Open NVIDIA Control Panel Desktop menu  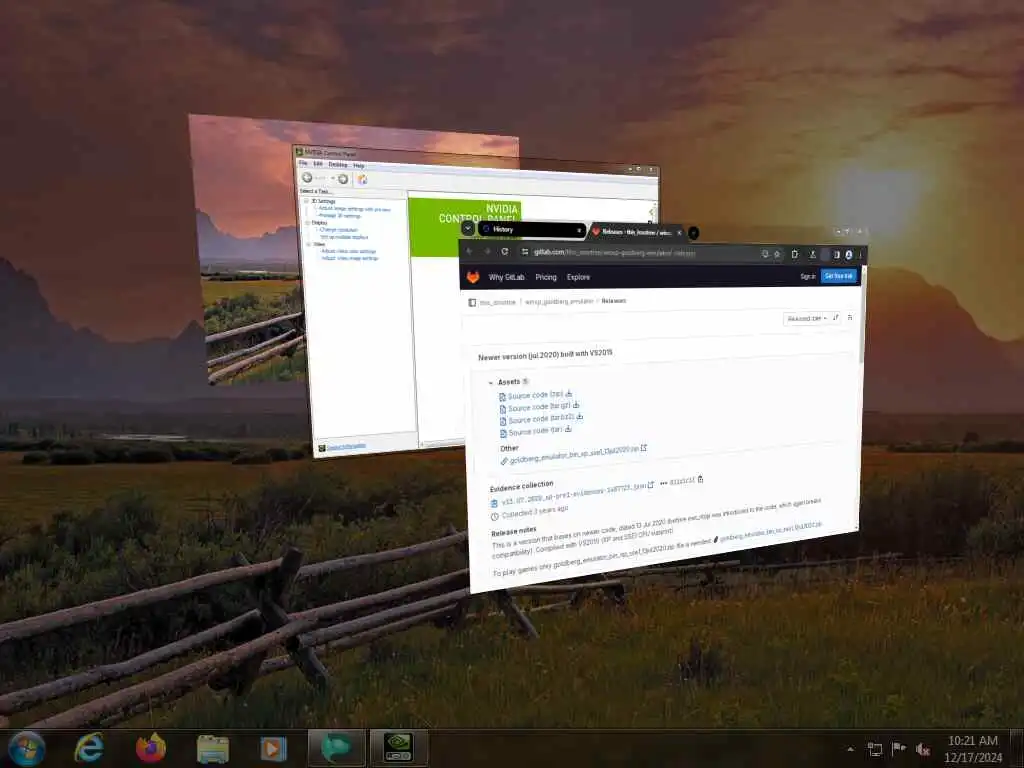tap(338, 165)
